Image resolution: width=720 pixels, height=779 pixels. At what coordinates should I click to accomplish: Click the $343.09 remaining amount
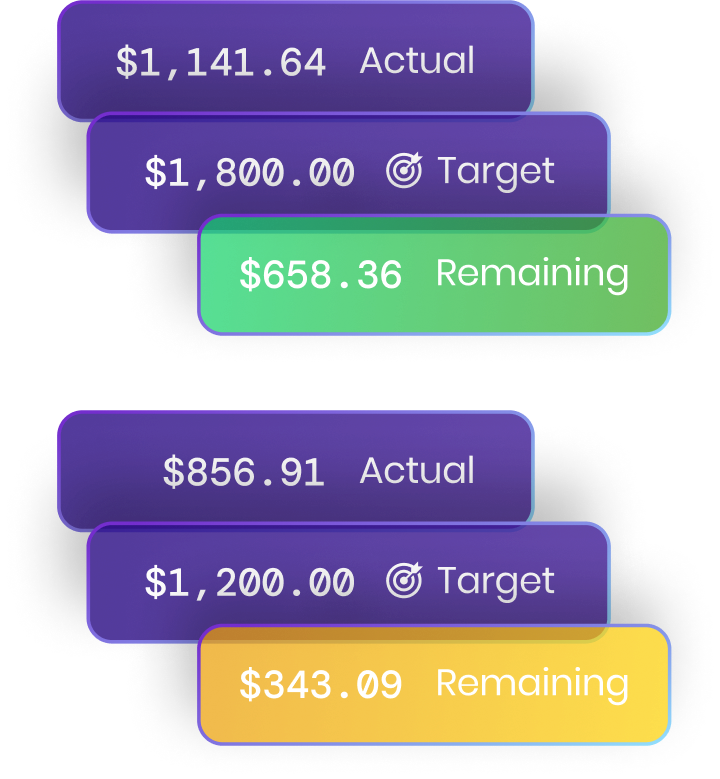point(320,685)
